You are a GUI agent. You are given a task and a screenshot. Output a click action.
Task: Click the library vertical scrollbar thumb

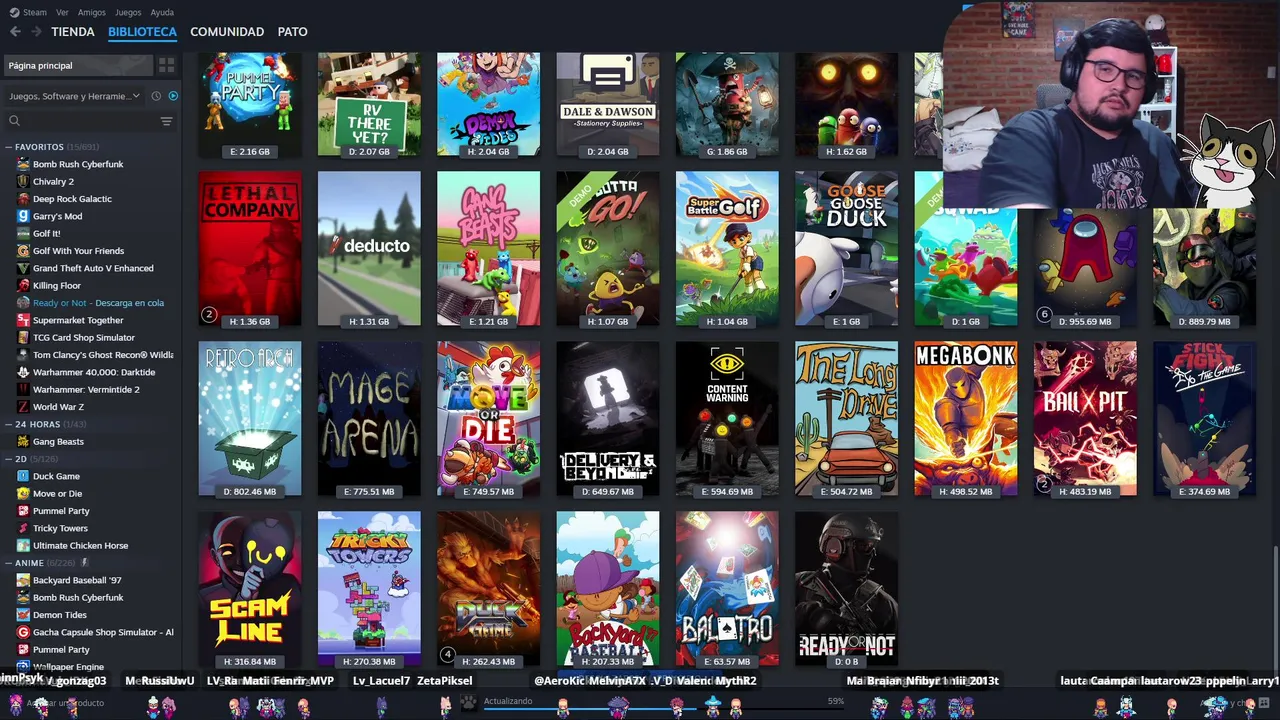pos(1275,613)
